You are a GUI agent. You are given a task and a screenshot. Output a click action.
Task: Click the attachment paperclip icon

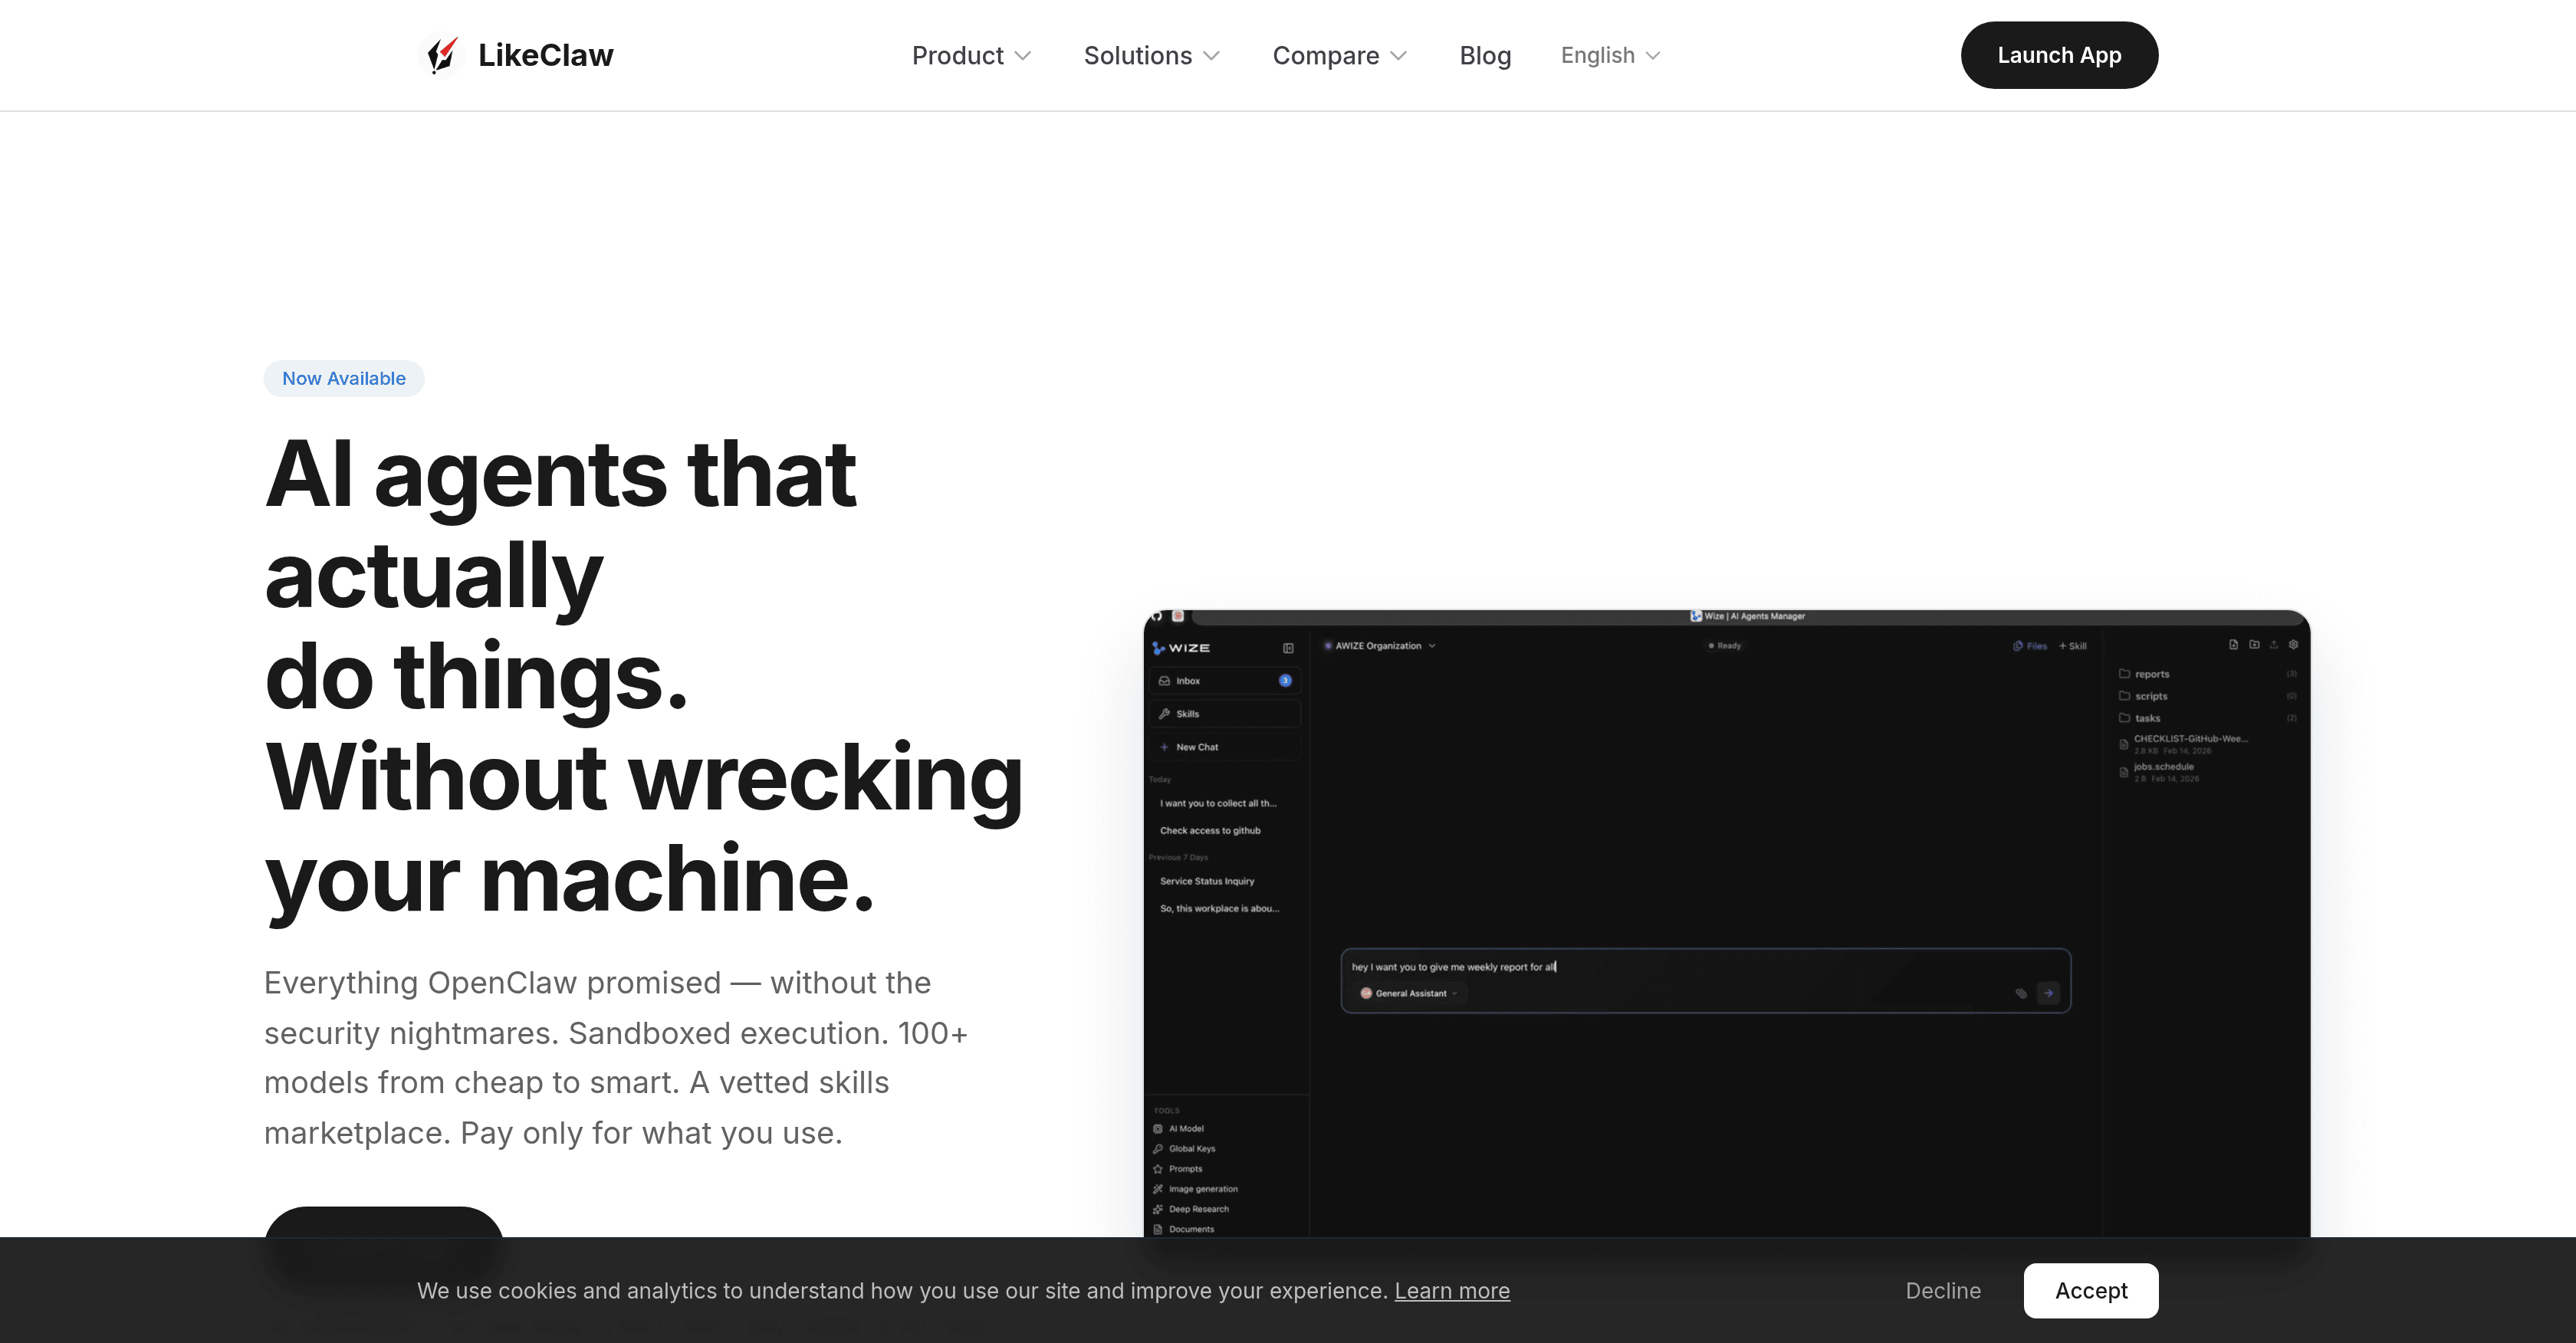[2020, 993]
